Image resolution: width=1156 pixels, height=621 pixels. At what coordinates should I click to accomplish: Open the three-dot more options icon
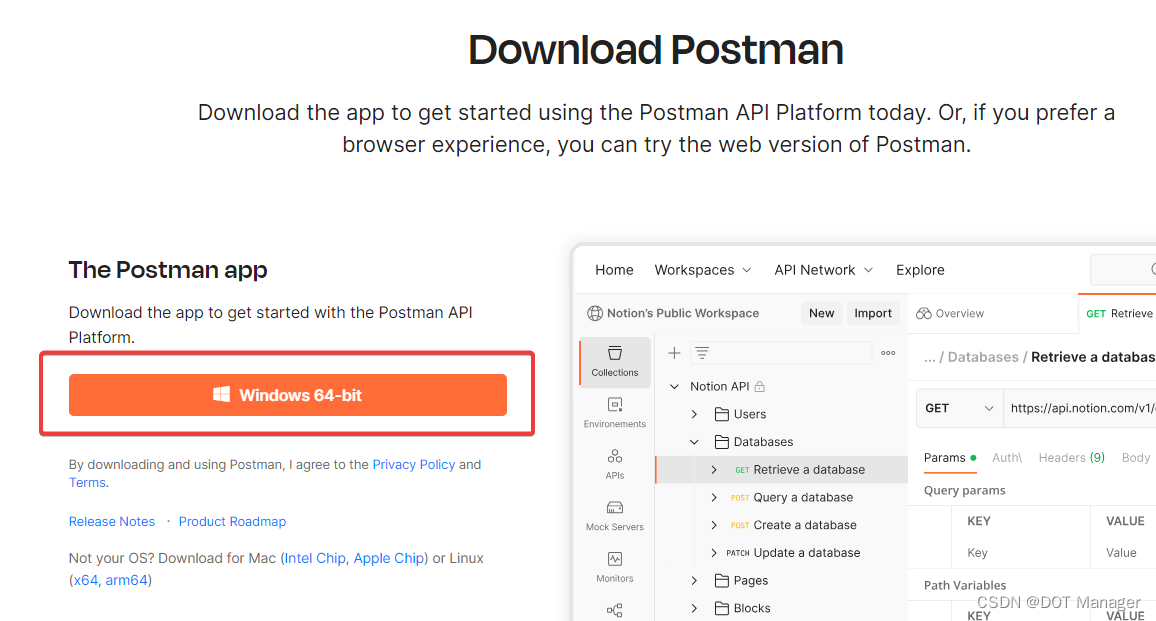(888, 353)
